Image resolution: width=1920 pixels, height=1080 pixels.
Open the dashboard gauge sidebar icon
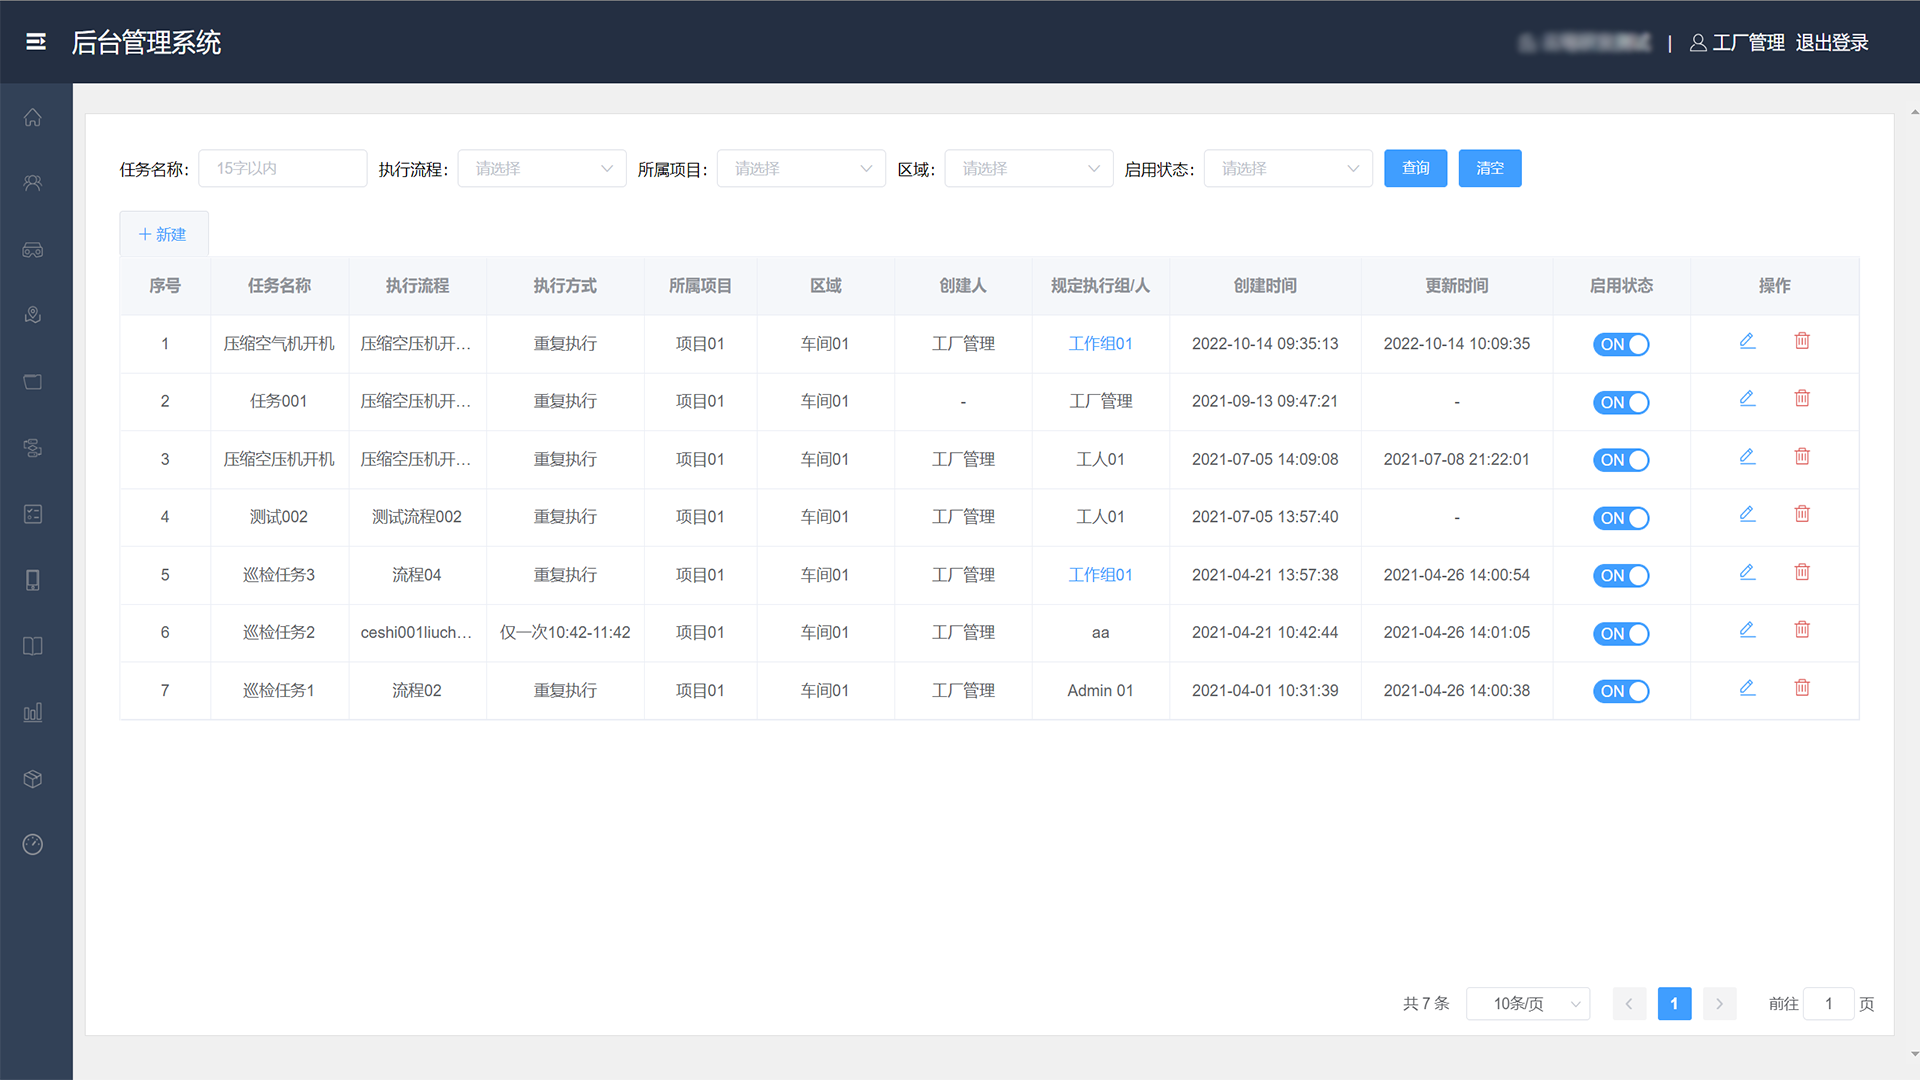33,845
